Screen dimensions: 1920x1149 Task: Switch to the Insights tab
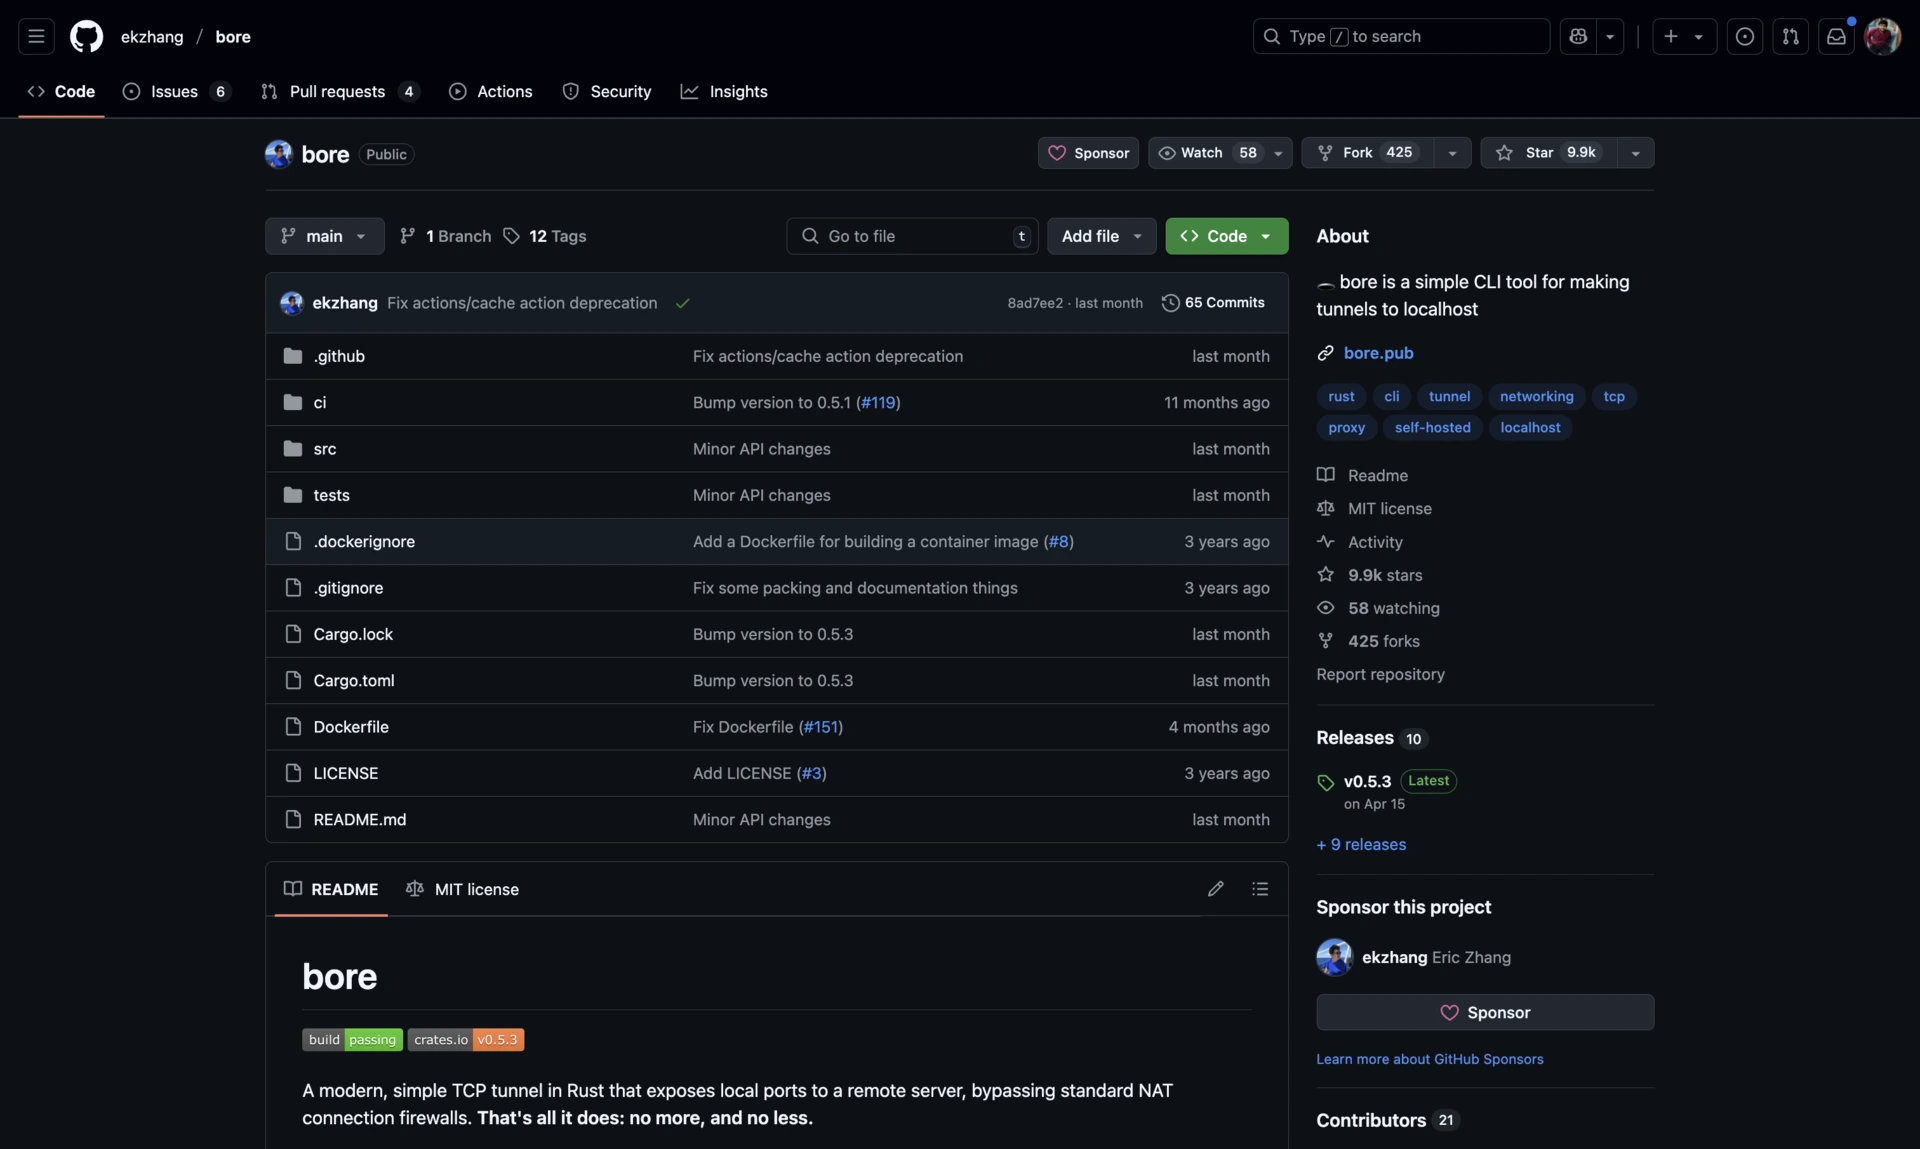(x=724, y=91)
